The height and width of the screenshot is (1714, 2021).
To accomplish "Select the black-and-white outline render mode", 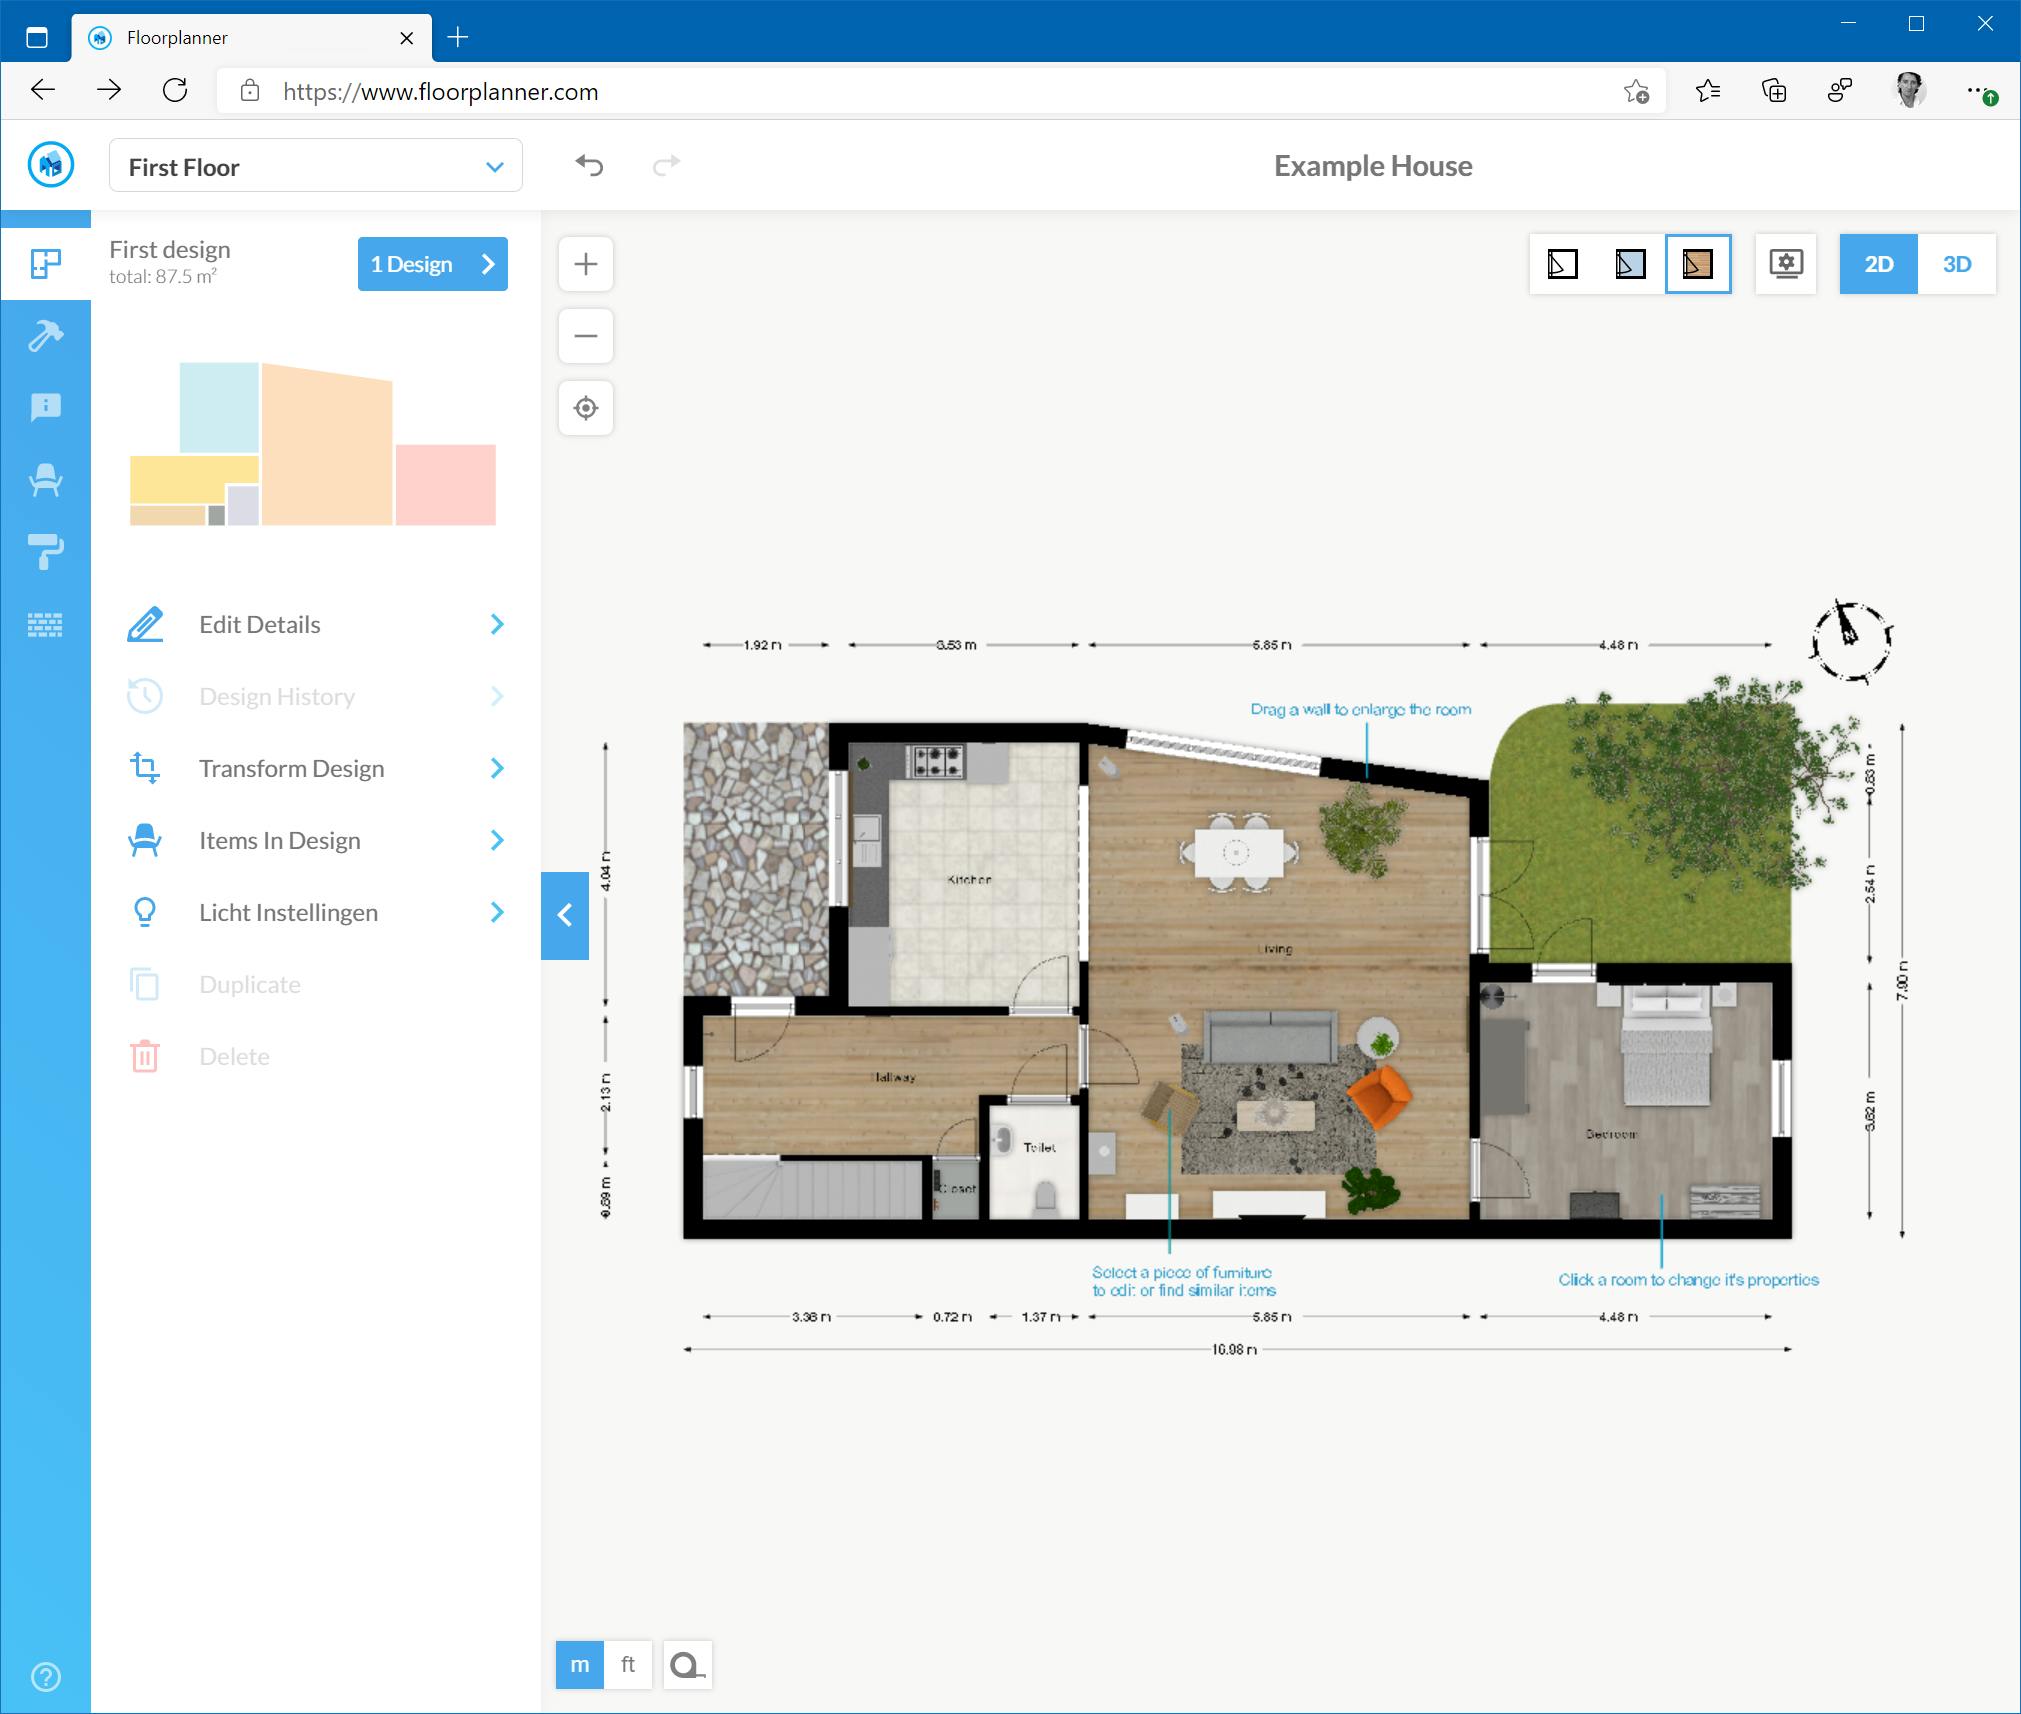I will pos(1562,264).
